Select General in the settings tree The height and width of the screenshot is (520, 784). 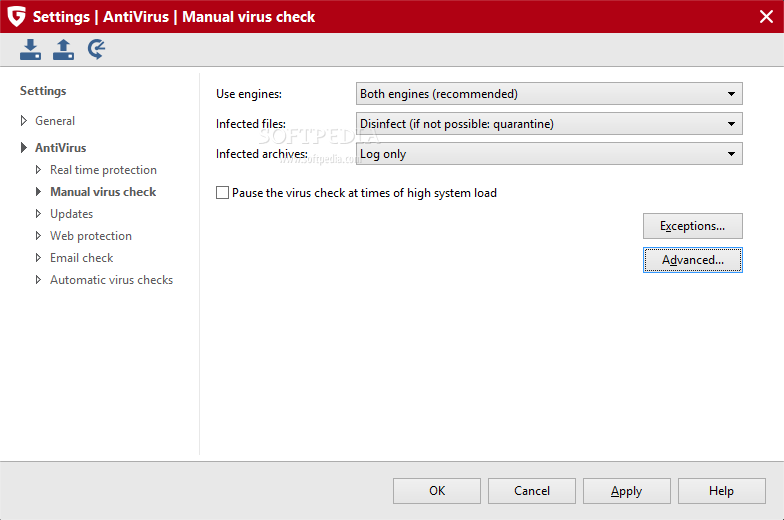[55, 120]
